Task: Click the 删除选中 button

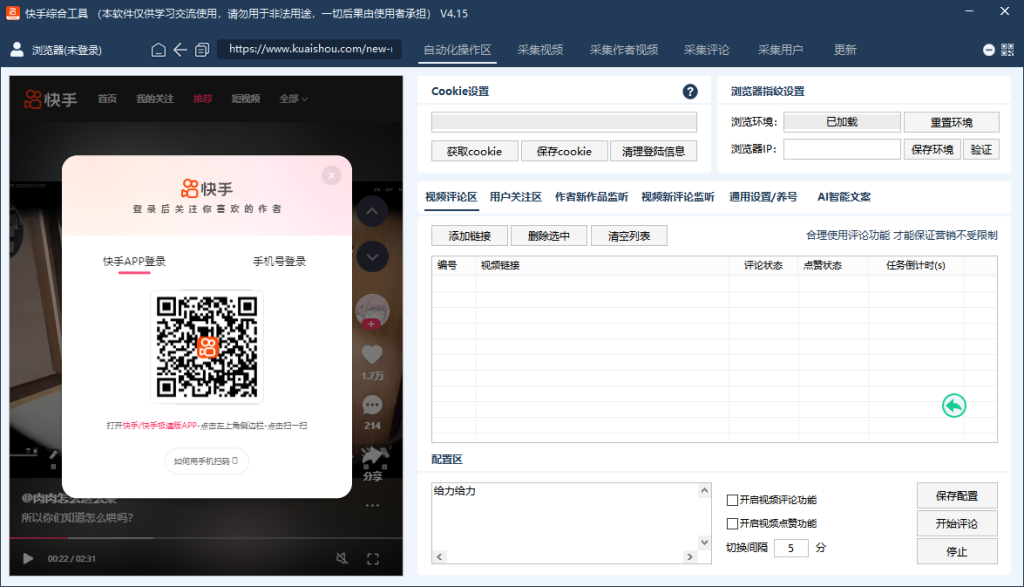Action: (549, 236)
